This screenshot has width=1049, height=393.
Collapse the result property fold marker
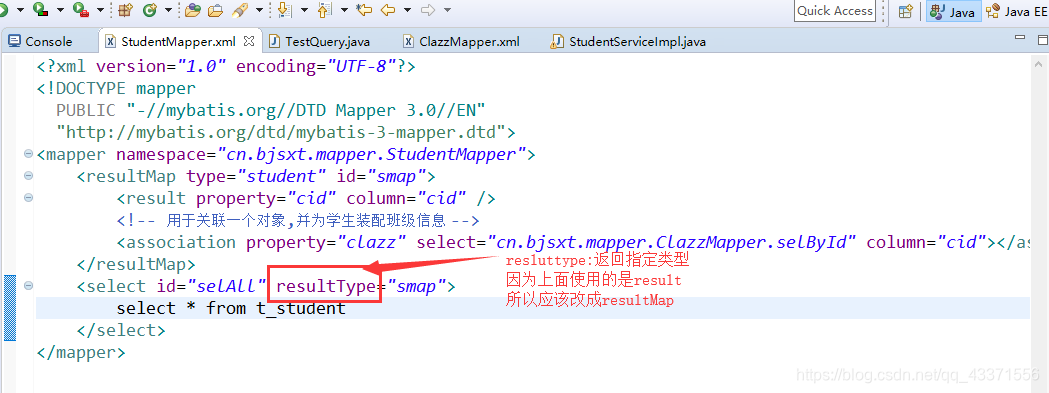tap(28, 198)
